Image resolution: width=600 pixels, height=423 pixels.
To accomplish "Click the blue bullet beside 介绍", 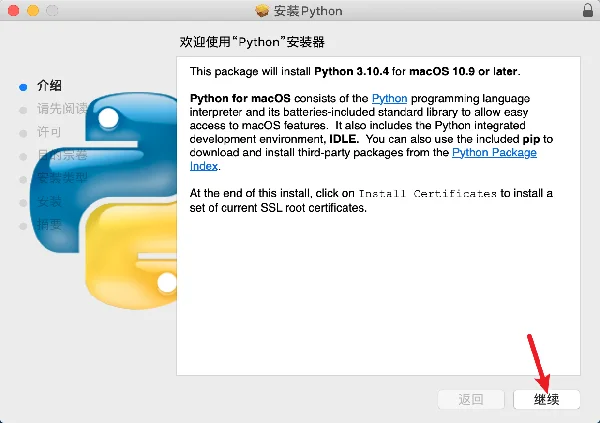I will 23,87.
